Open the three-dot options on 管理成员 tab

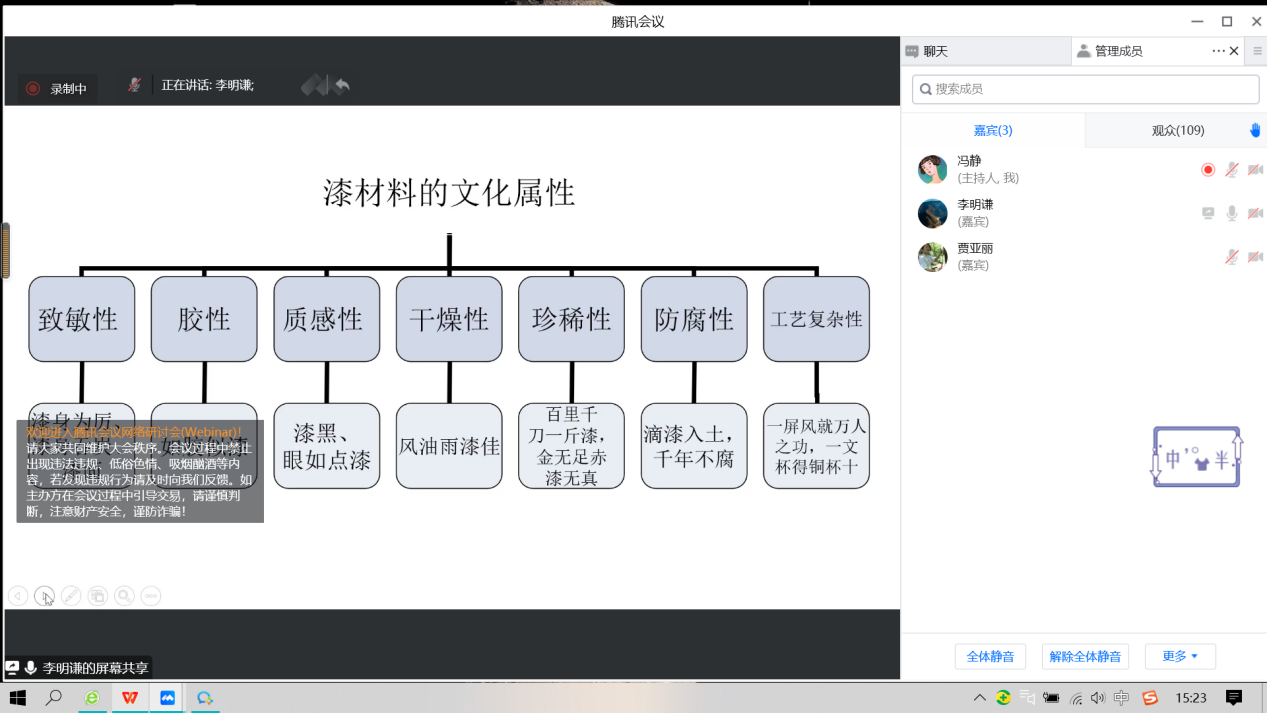tap(1218, 51)
